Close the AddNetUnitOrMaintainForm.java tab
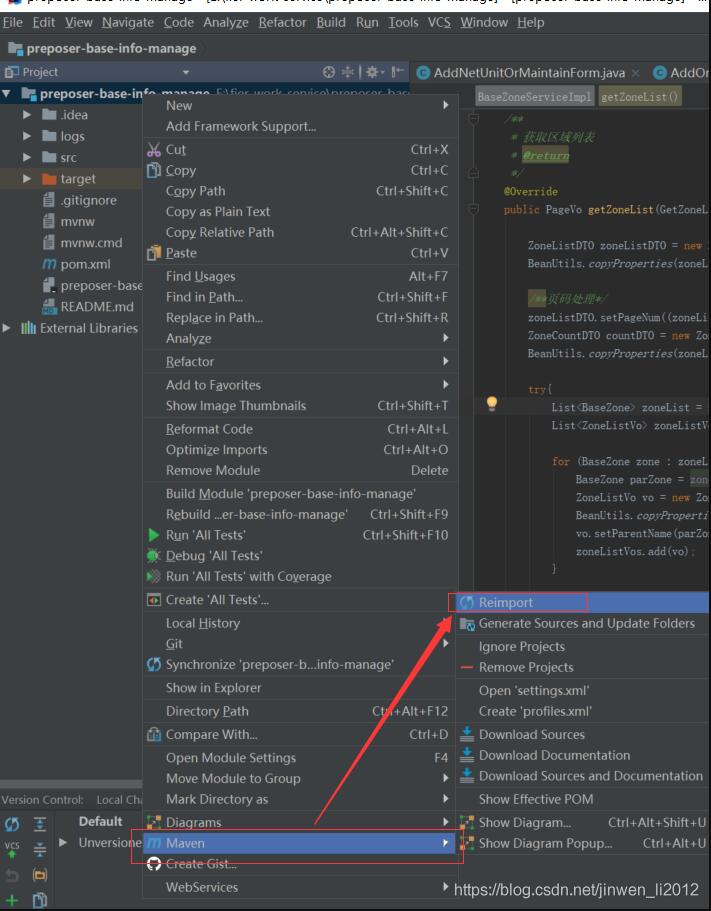The width and height of the screenshot is (711, 911). point(635,73)
